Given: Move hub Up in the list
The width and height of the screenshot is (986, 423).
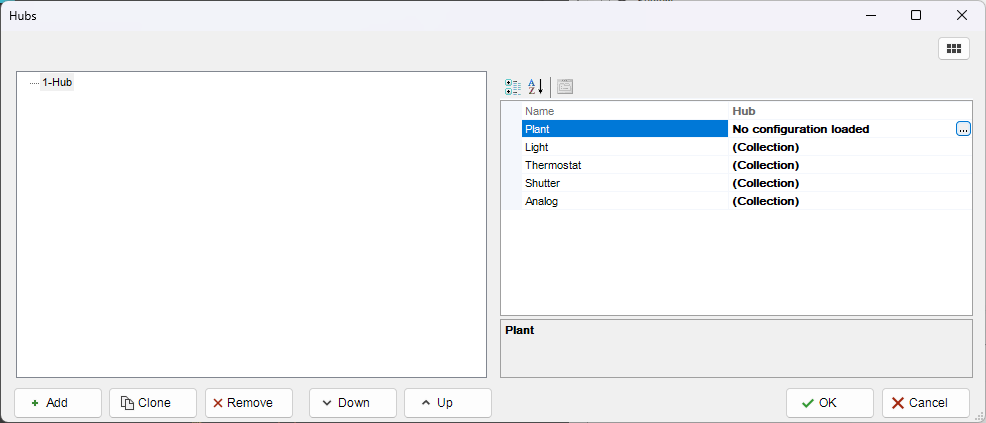Looking at the screenshot, I should pos(447,403).
